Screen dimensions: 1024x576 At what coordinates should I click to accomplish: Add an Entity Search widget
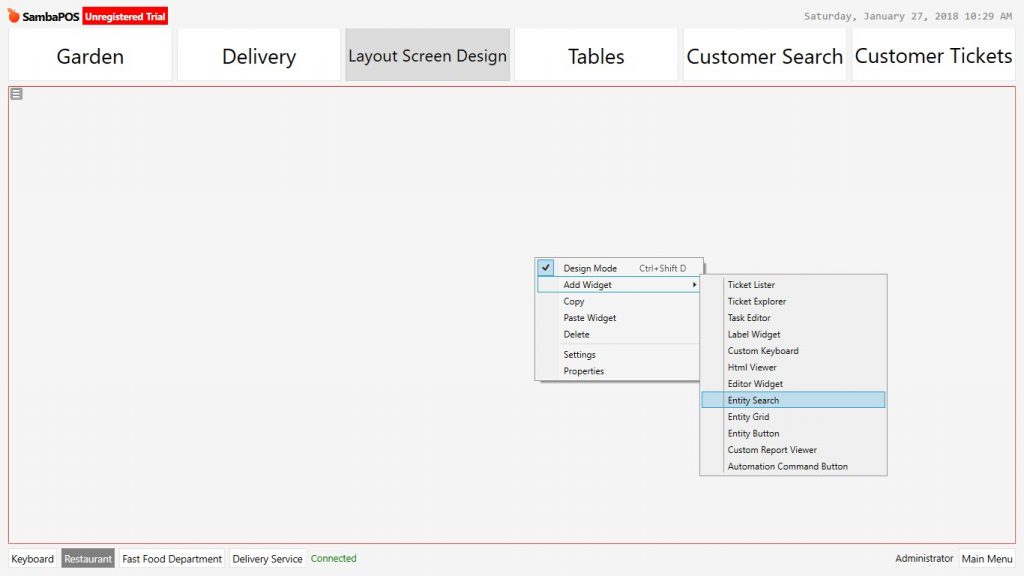coord(793,400)
